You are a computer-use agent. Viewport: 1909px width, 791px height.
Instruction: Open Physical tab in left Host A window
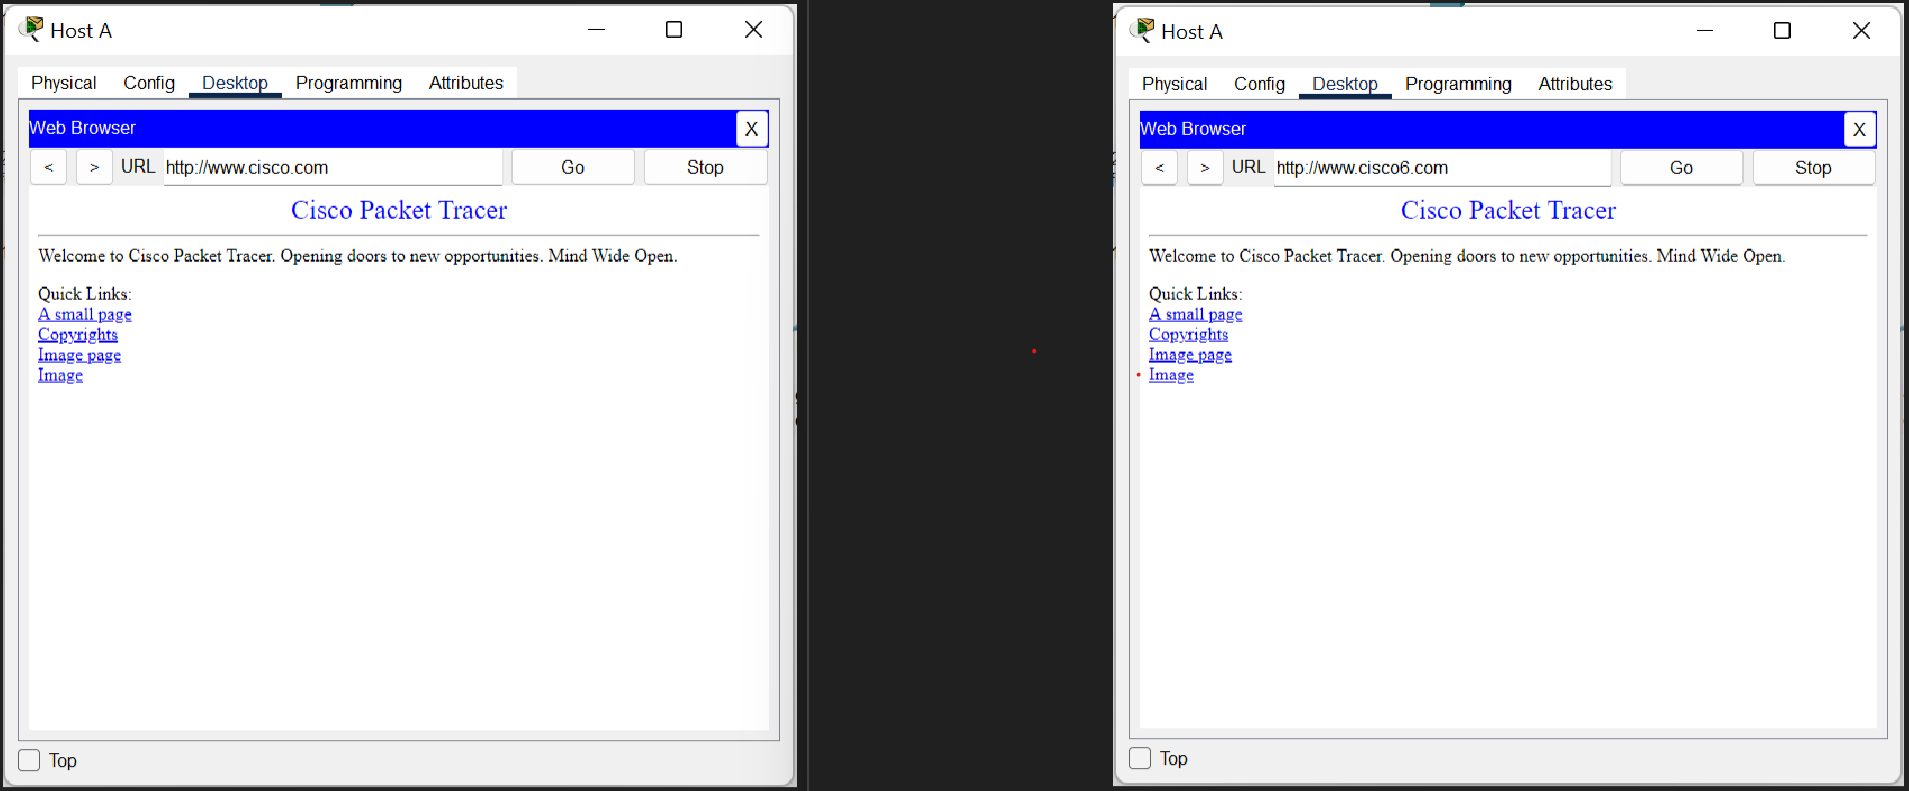click(63, 83)
